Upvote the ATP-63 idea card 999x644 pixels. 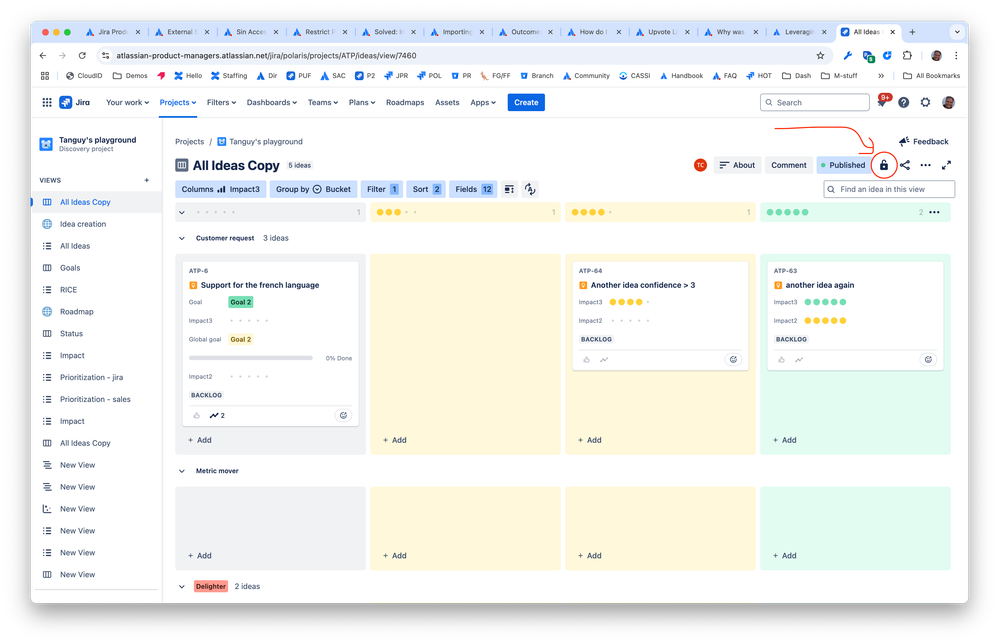coord(782,360)
